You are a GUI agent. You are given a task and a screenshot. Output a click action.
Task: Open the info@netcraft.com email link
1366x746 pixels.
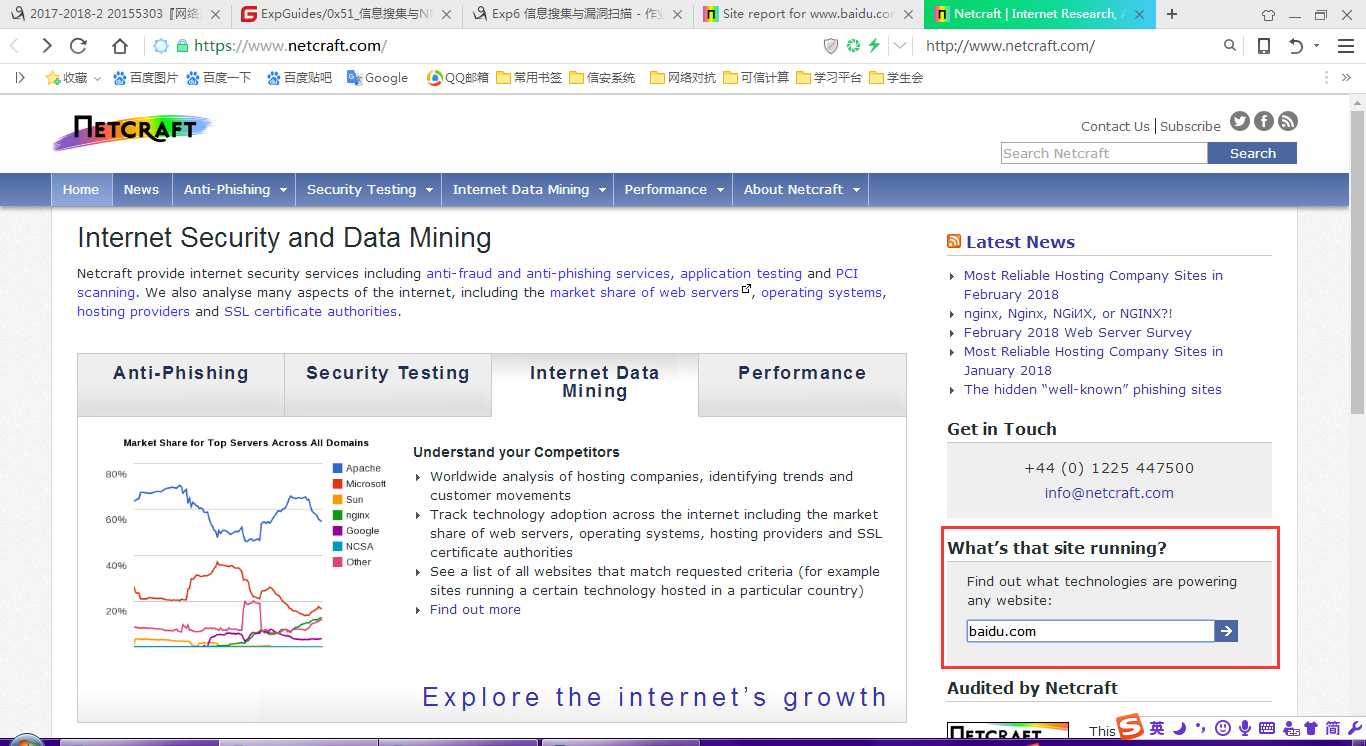(x=1109, y=492)
